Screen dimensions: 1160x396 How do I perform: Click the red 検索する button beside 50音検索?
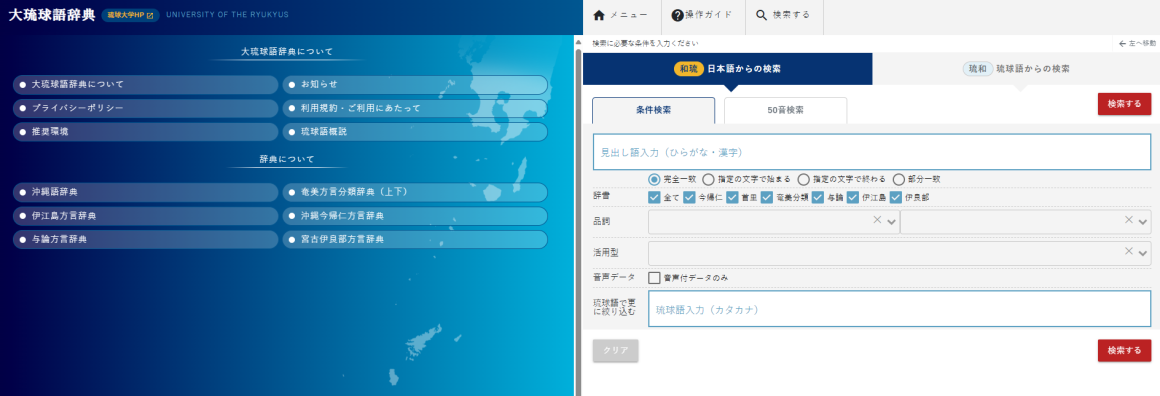point(1124,104)
